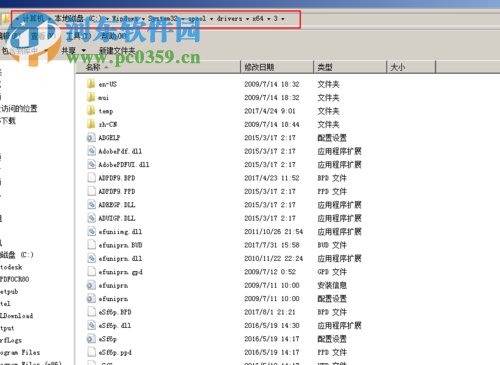Click the ADGELP configuration file icon
This screenshot has height=365, width=500.
(91, 137)
